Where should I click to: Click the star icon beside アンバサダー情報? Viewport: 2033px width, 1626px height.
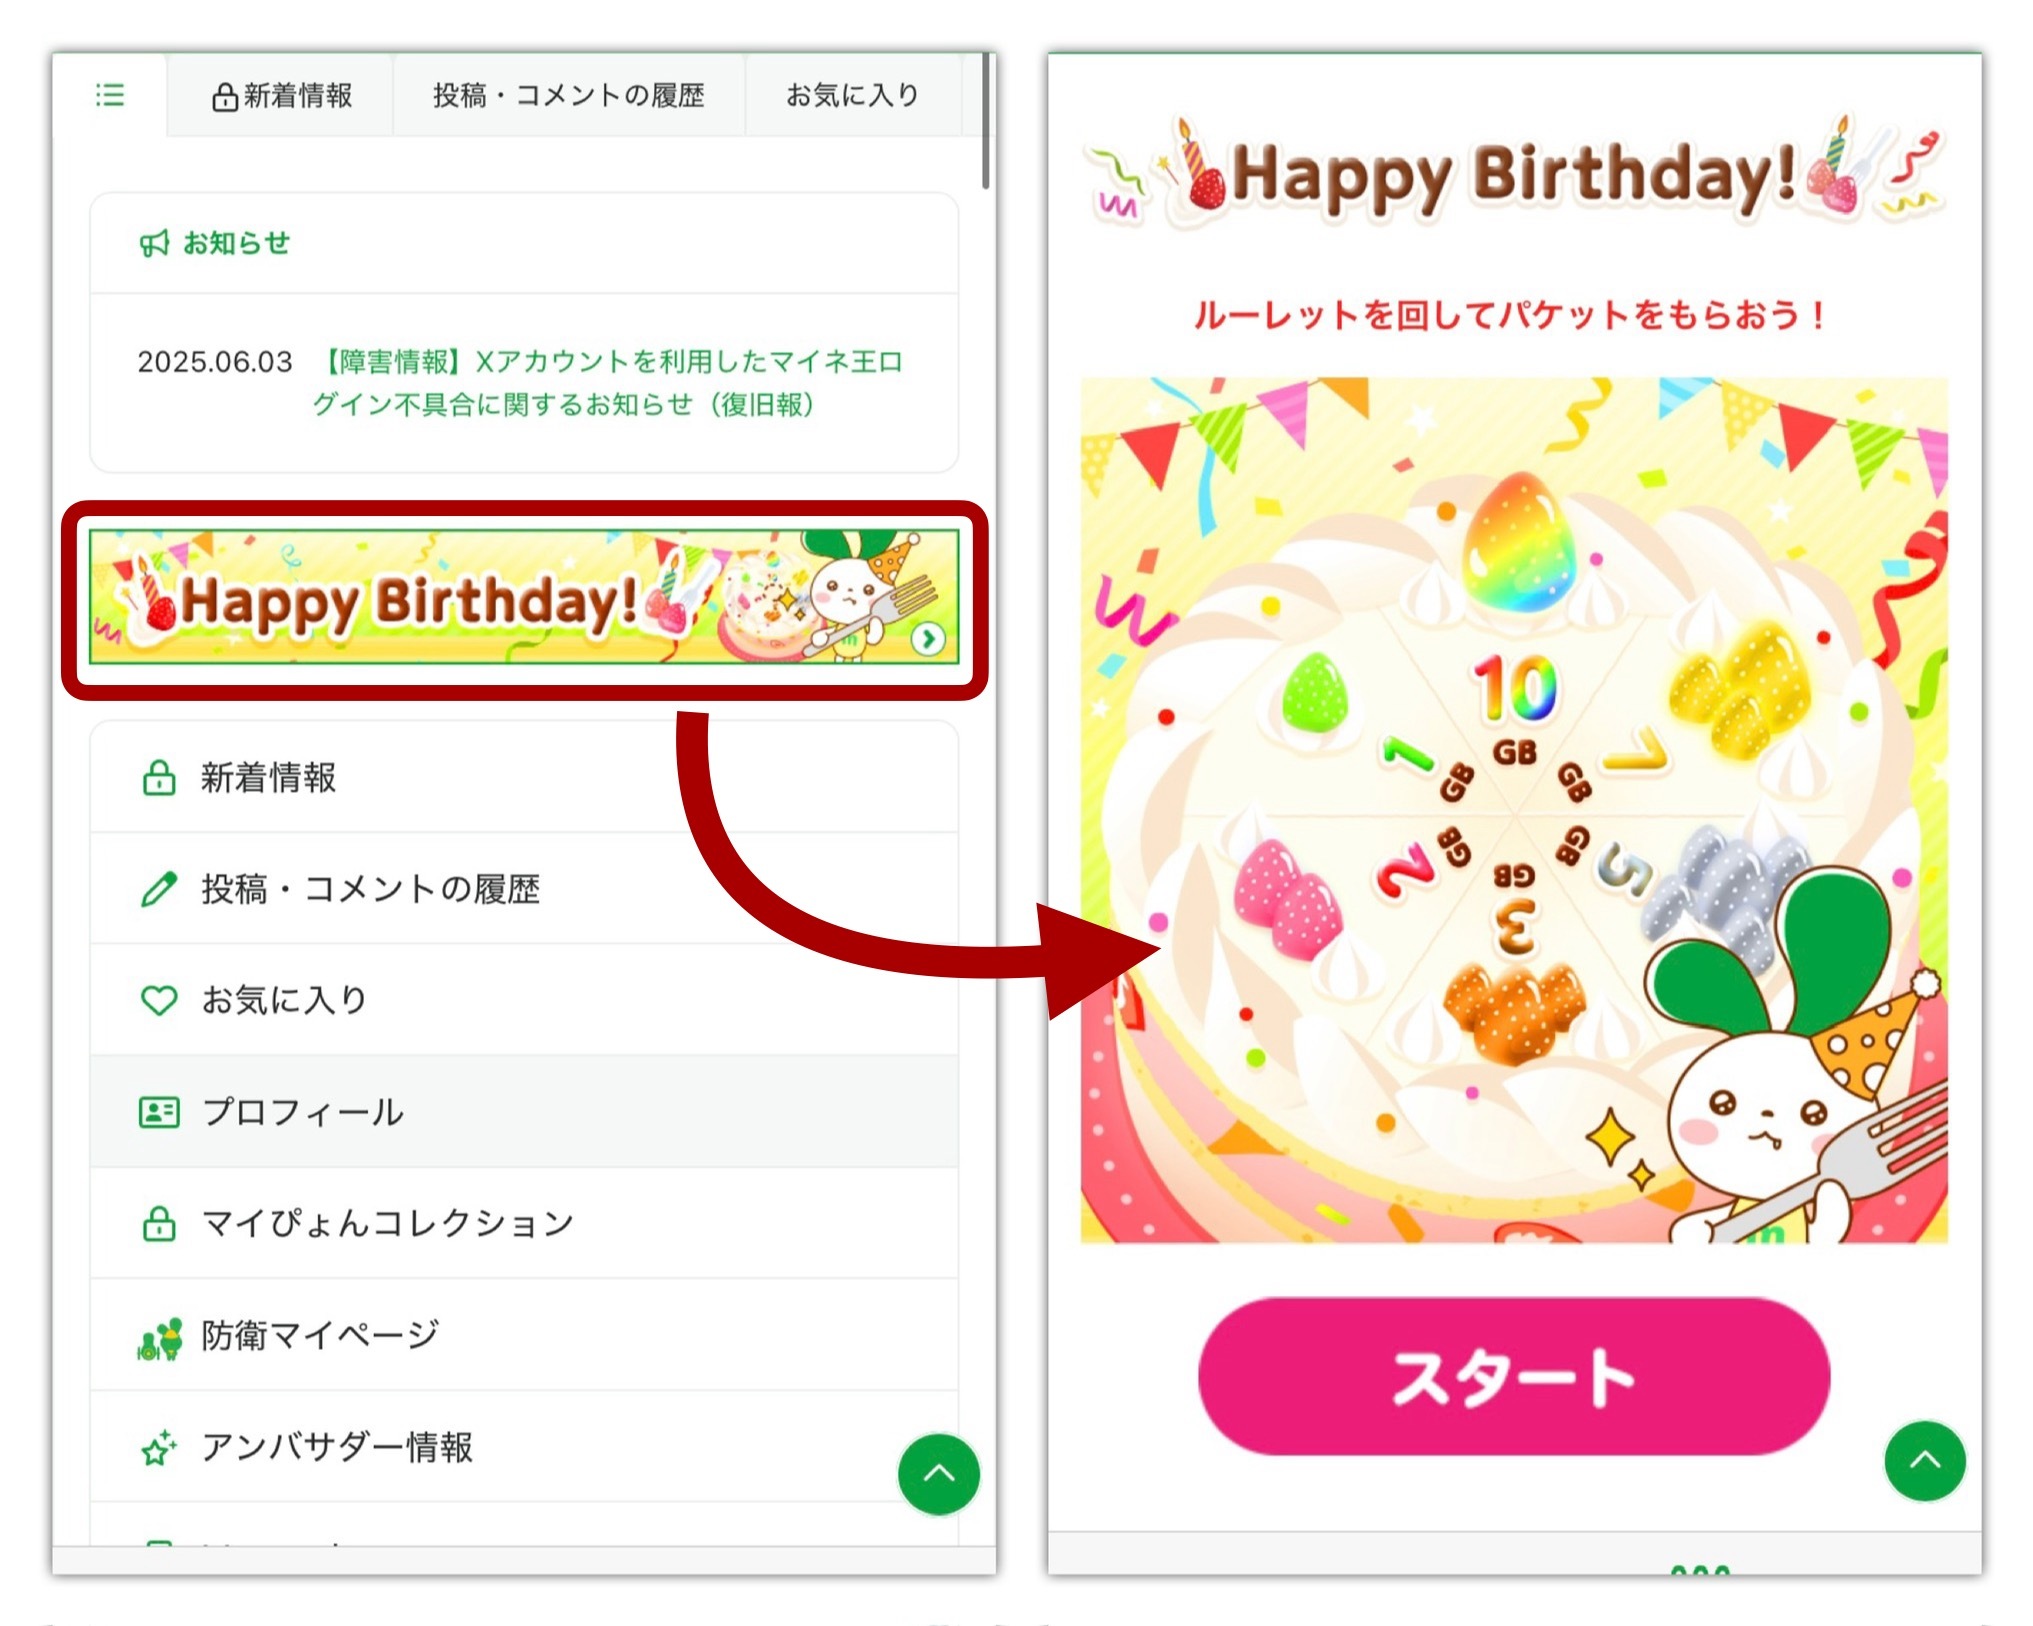tap(159, 1447)
